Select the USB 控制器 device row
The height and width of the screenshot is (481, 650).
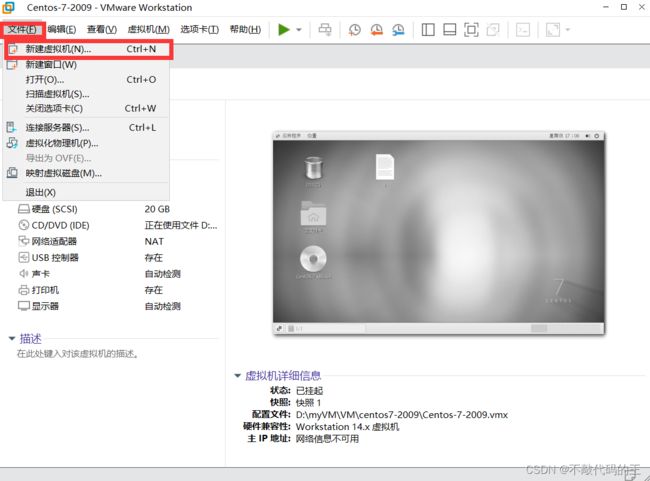117,258
